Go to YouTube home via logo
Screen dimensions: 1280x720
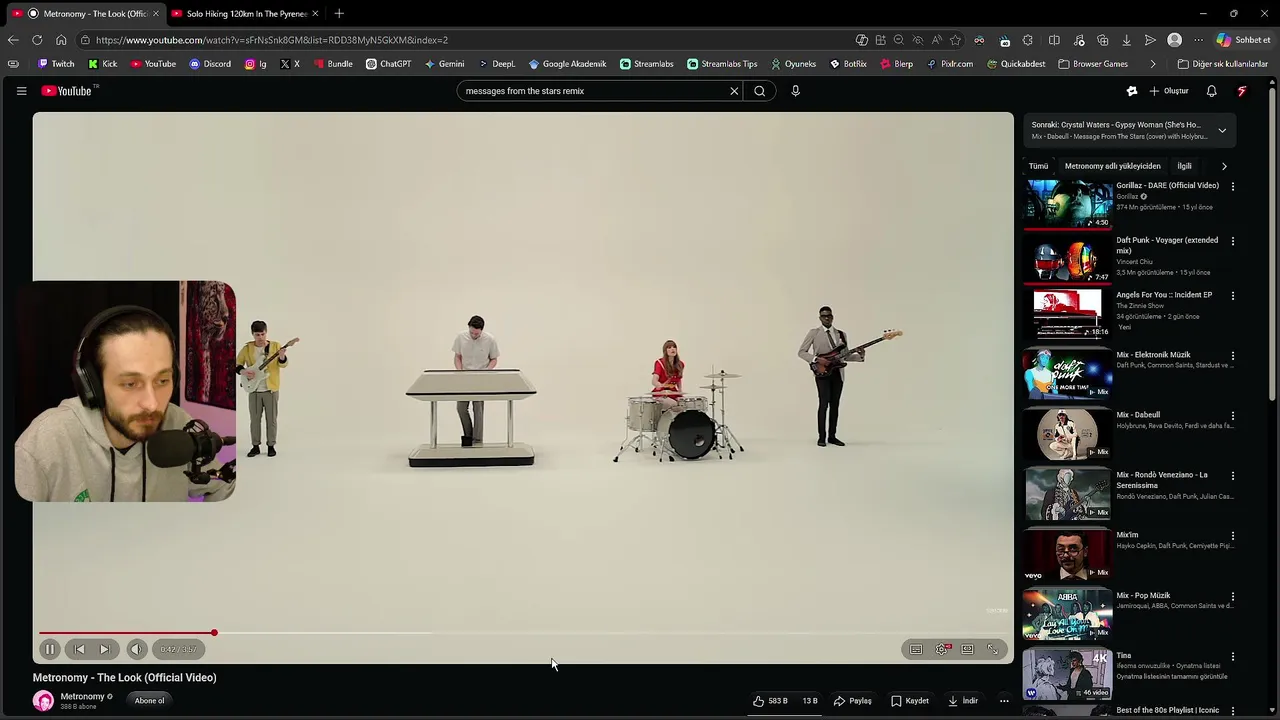click(x=68, y=91)
